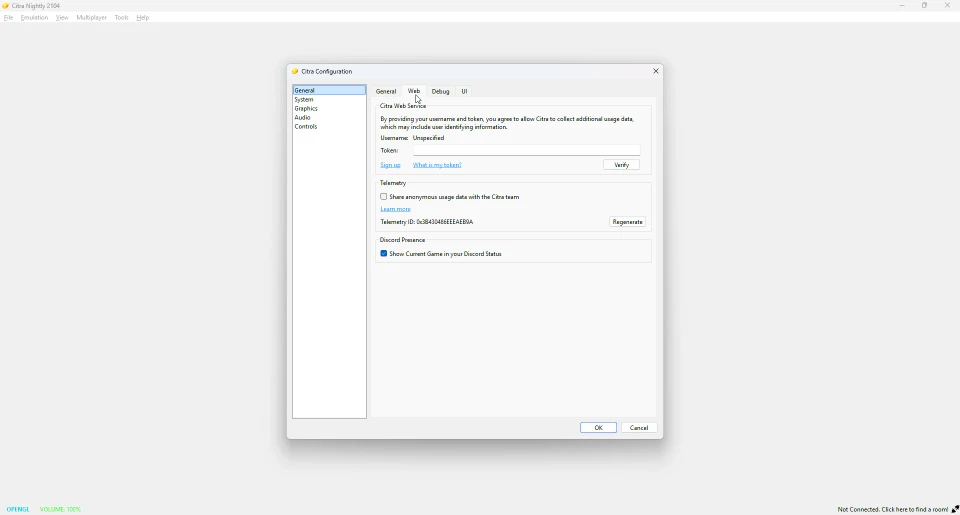Viewport: 960px width, 515px height.
Task: Open the Sign up link
Action: pyautogui.click(x=390, y=165)
